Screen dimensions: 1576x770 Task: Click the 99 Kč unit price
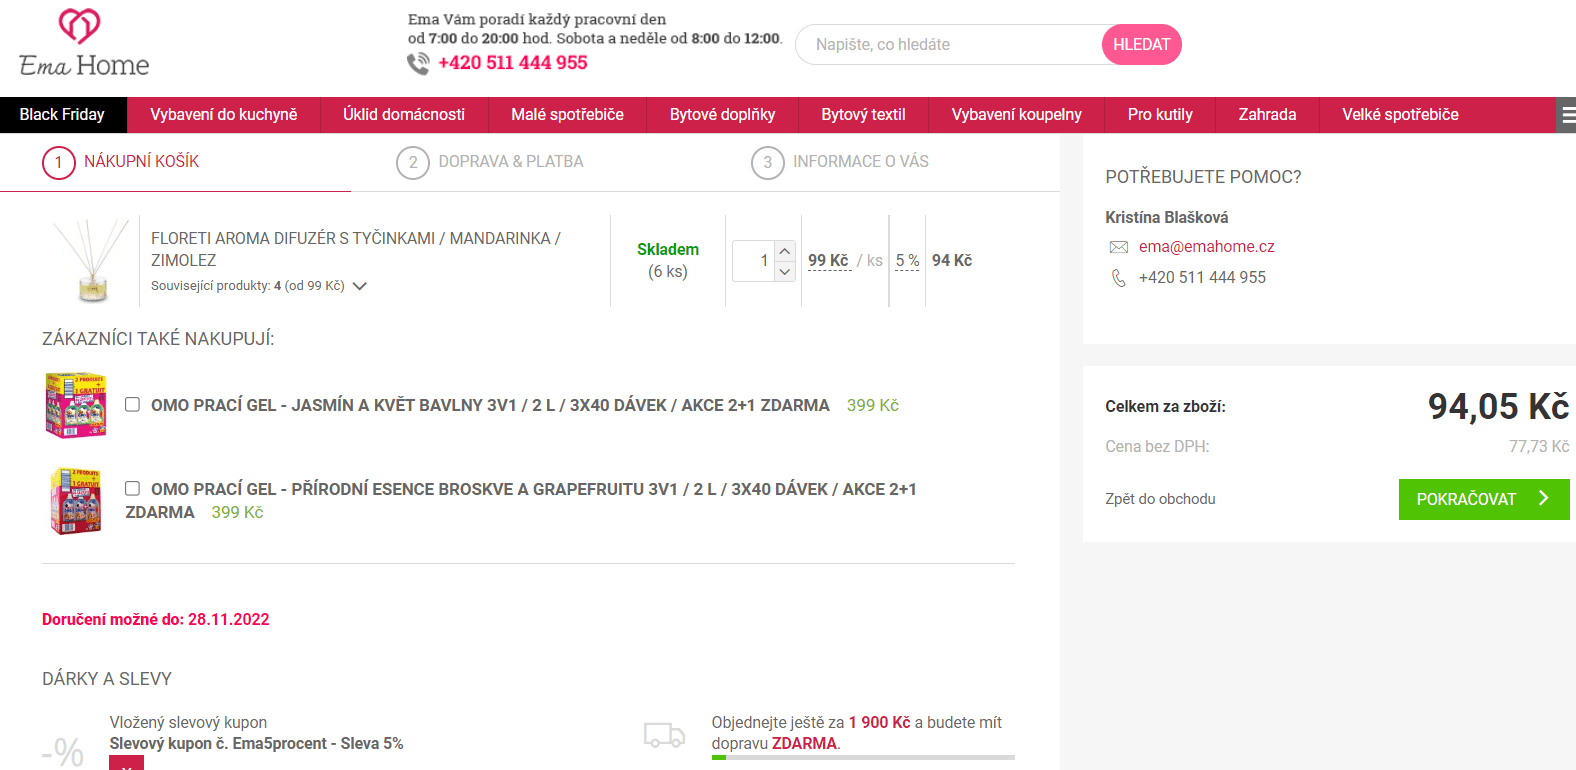point(828,261)
